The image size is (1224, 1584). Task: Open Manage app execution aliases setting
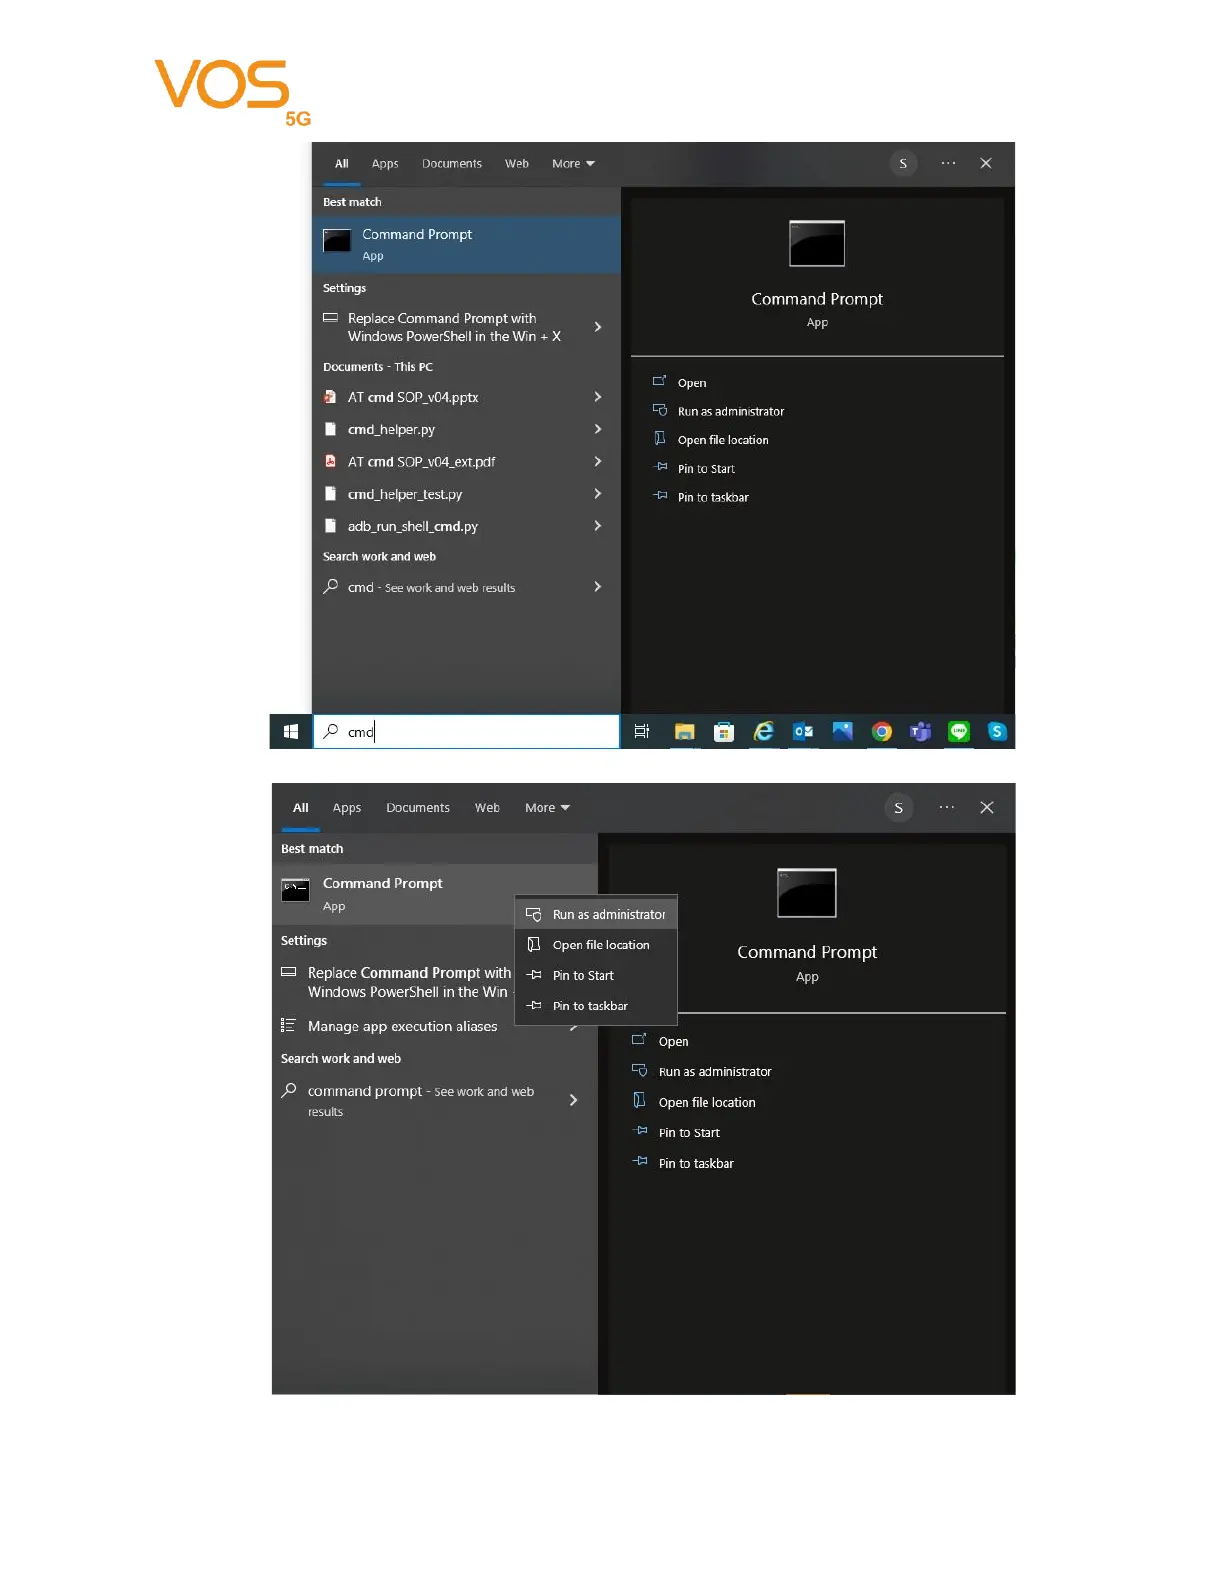pos(402,1027)
